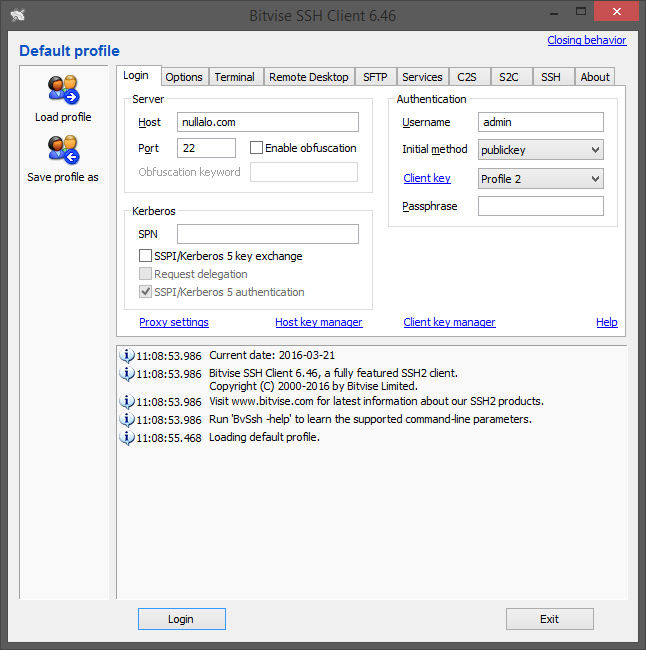Open the About tab
646x650 pixels.
click(595, 77)
